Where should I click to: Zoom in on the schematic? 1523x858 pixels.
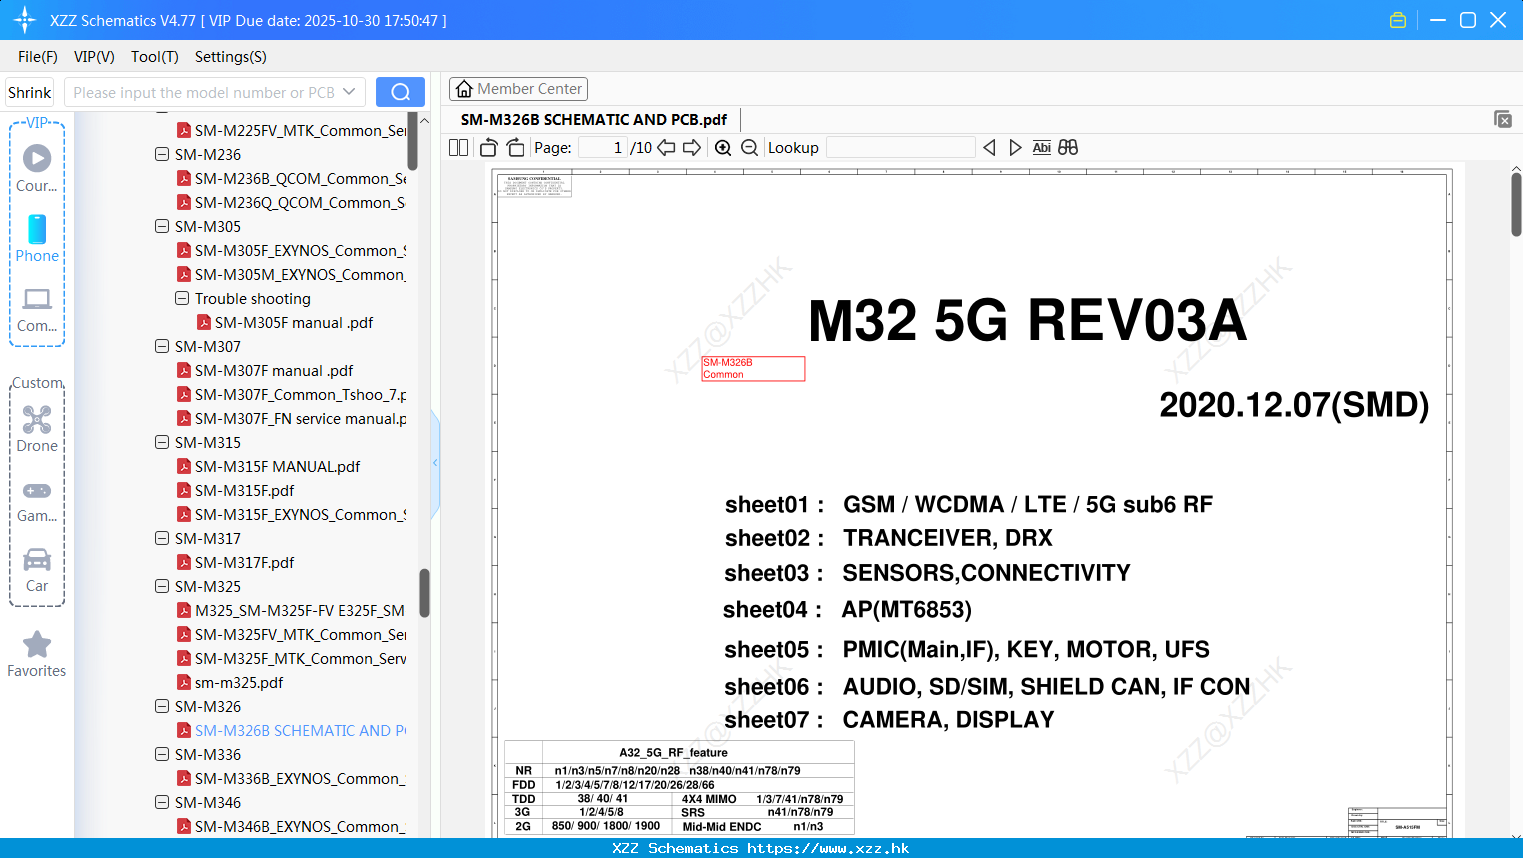[723, 148]
